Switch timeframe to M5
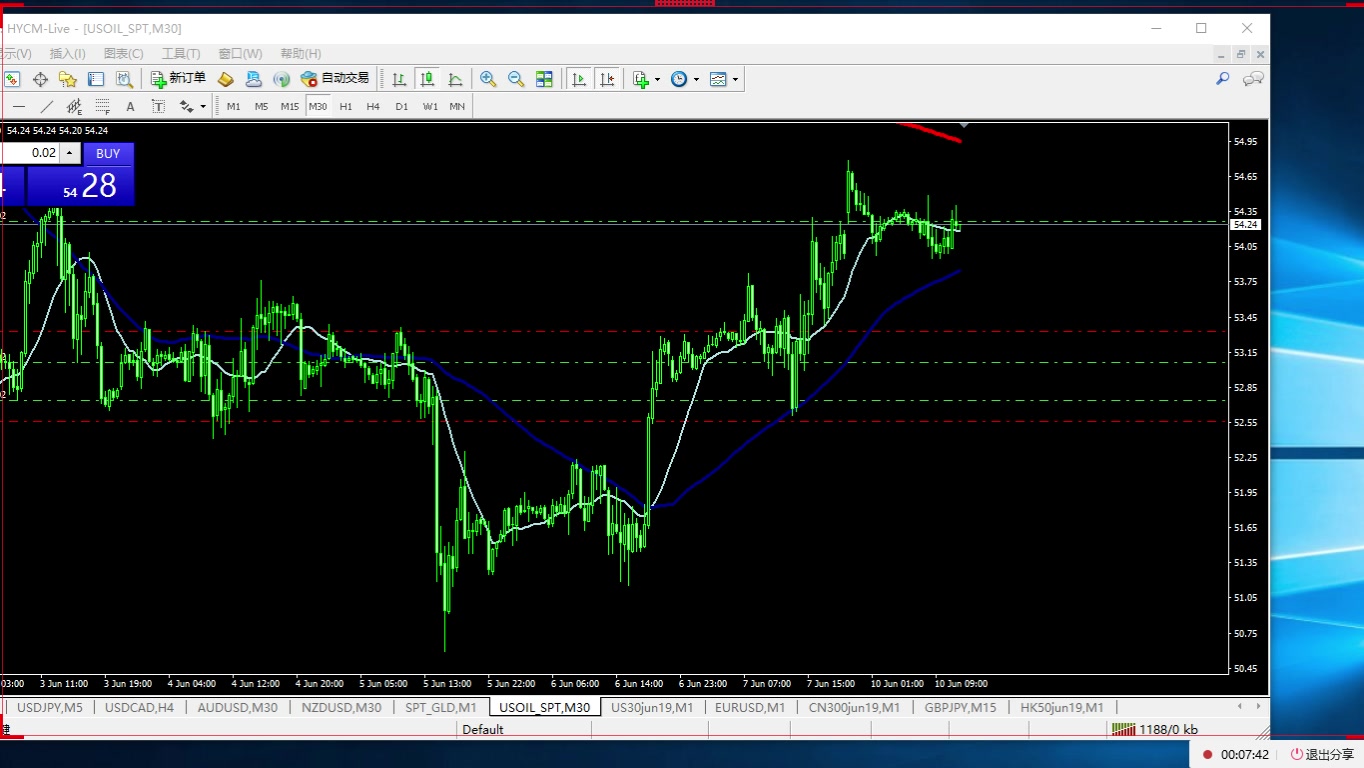 pos(261,106)
